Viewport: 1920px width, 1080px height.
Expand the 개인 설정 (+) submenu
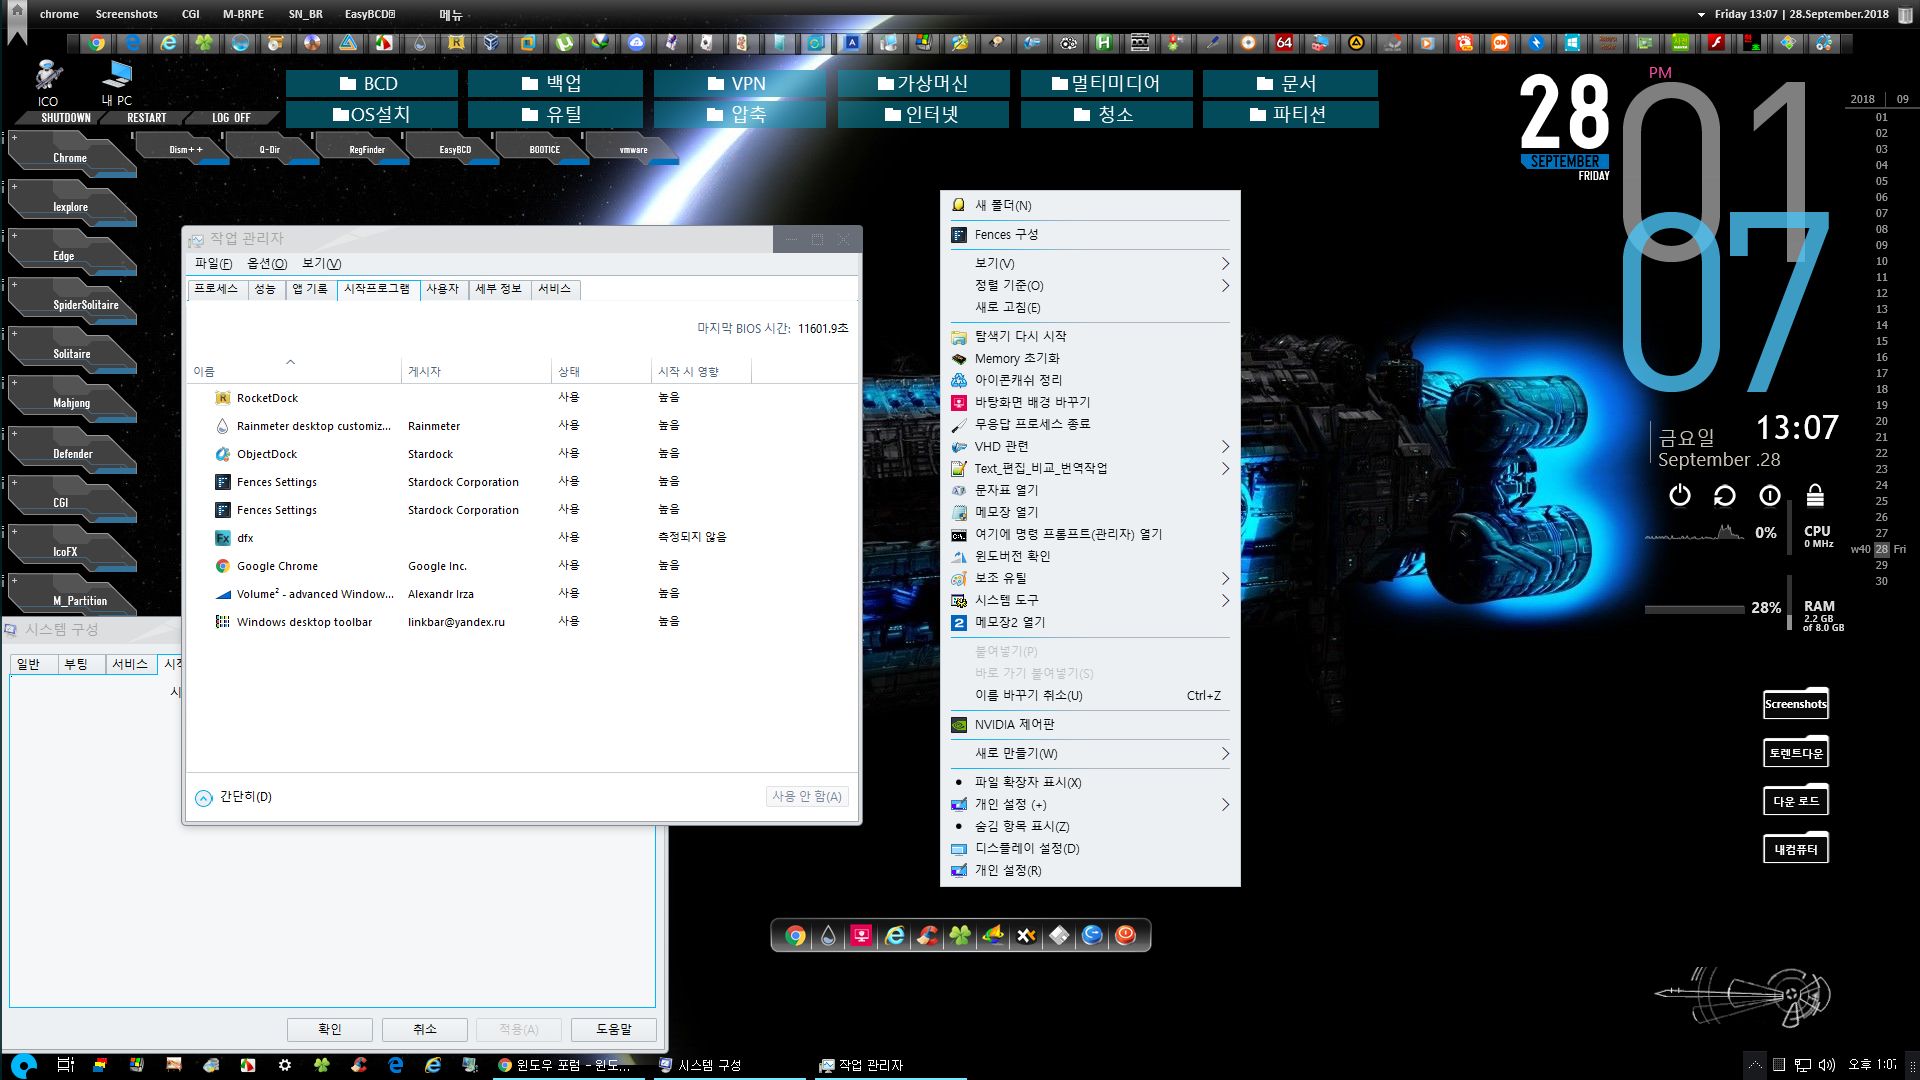point(1090,804)
